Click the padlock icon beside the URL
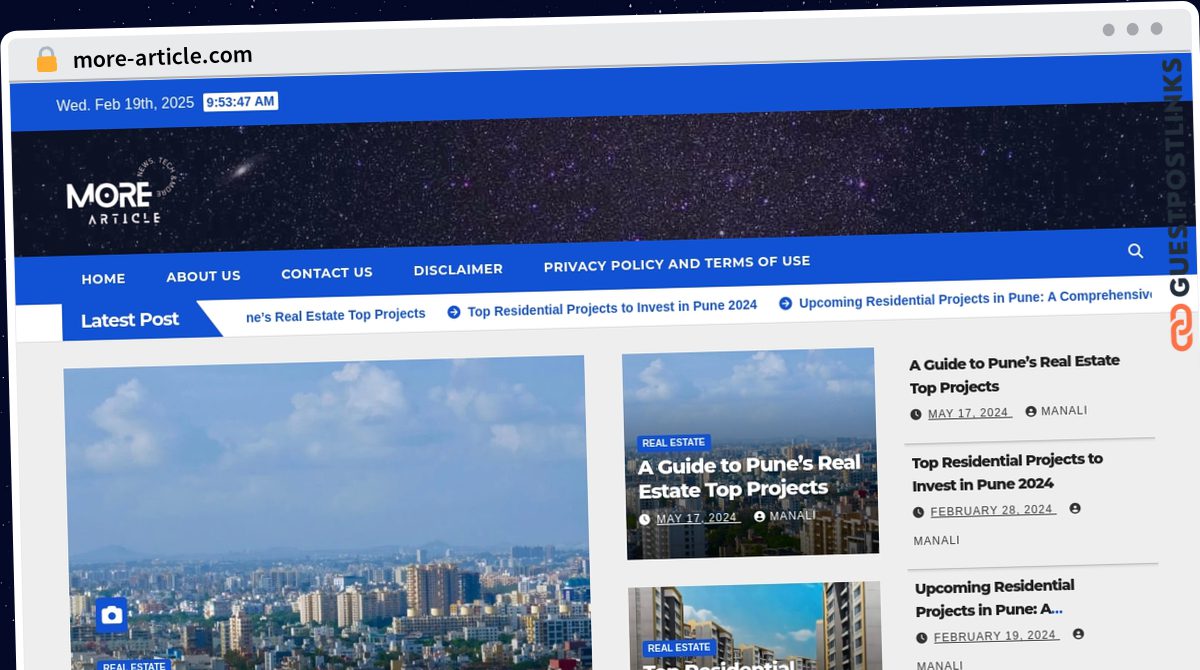The image size is (1200, 670). (x=46, y=60)
